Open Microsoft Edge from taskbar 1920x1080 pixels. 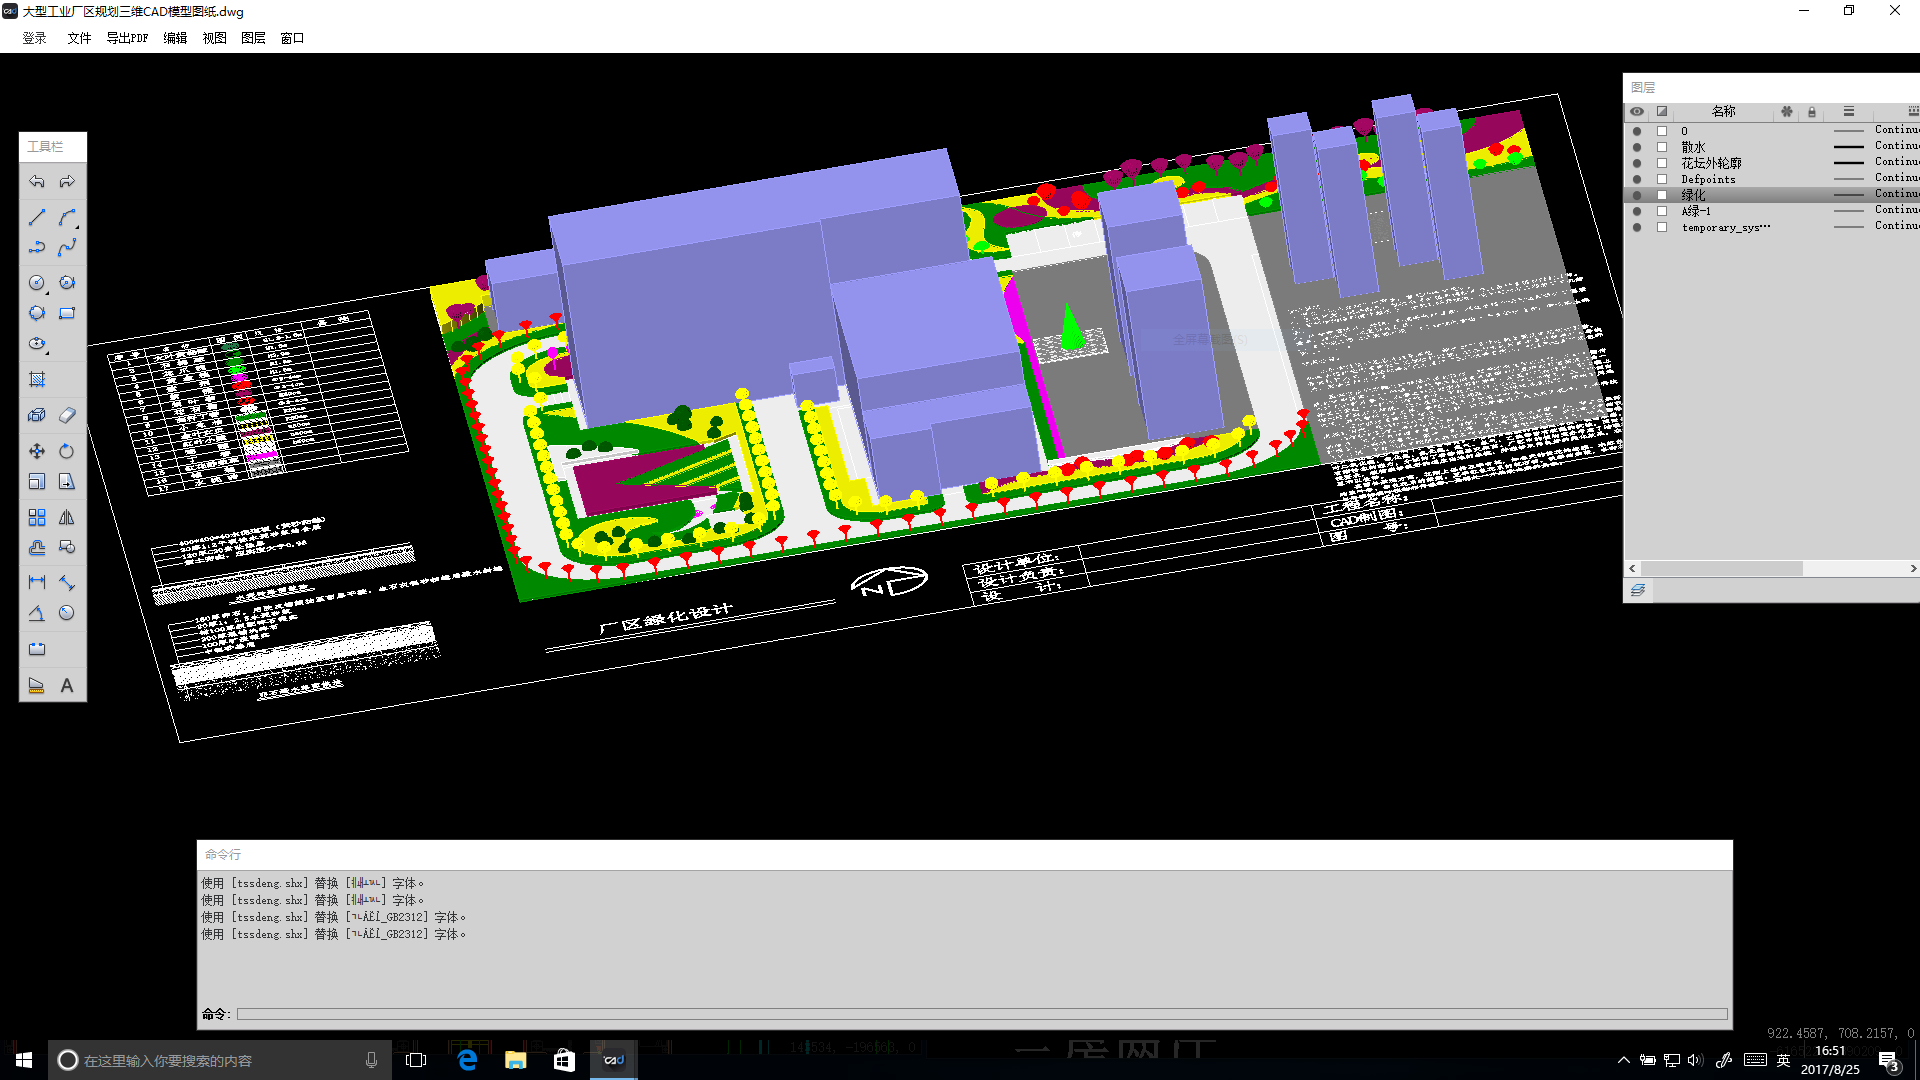(x=467, y=1060)
